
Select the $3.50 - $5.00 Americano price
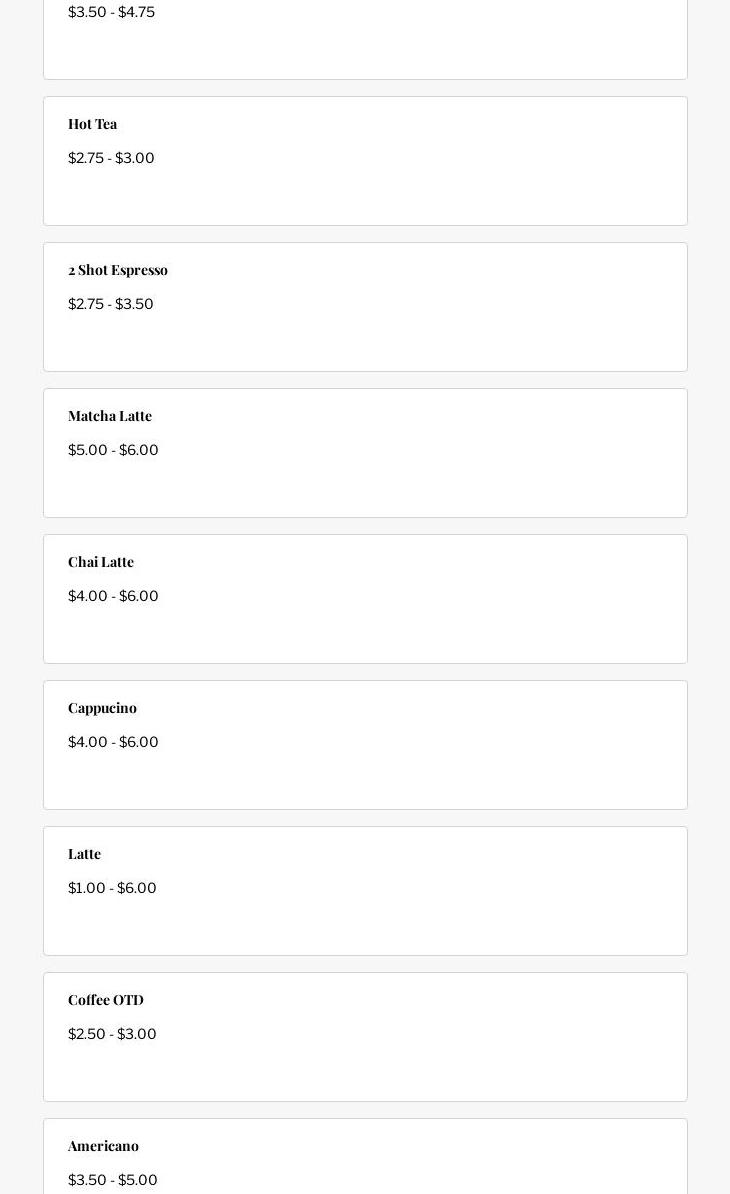pyautogui.click(x=113, y=1180)
